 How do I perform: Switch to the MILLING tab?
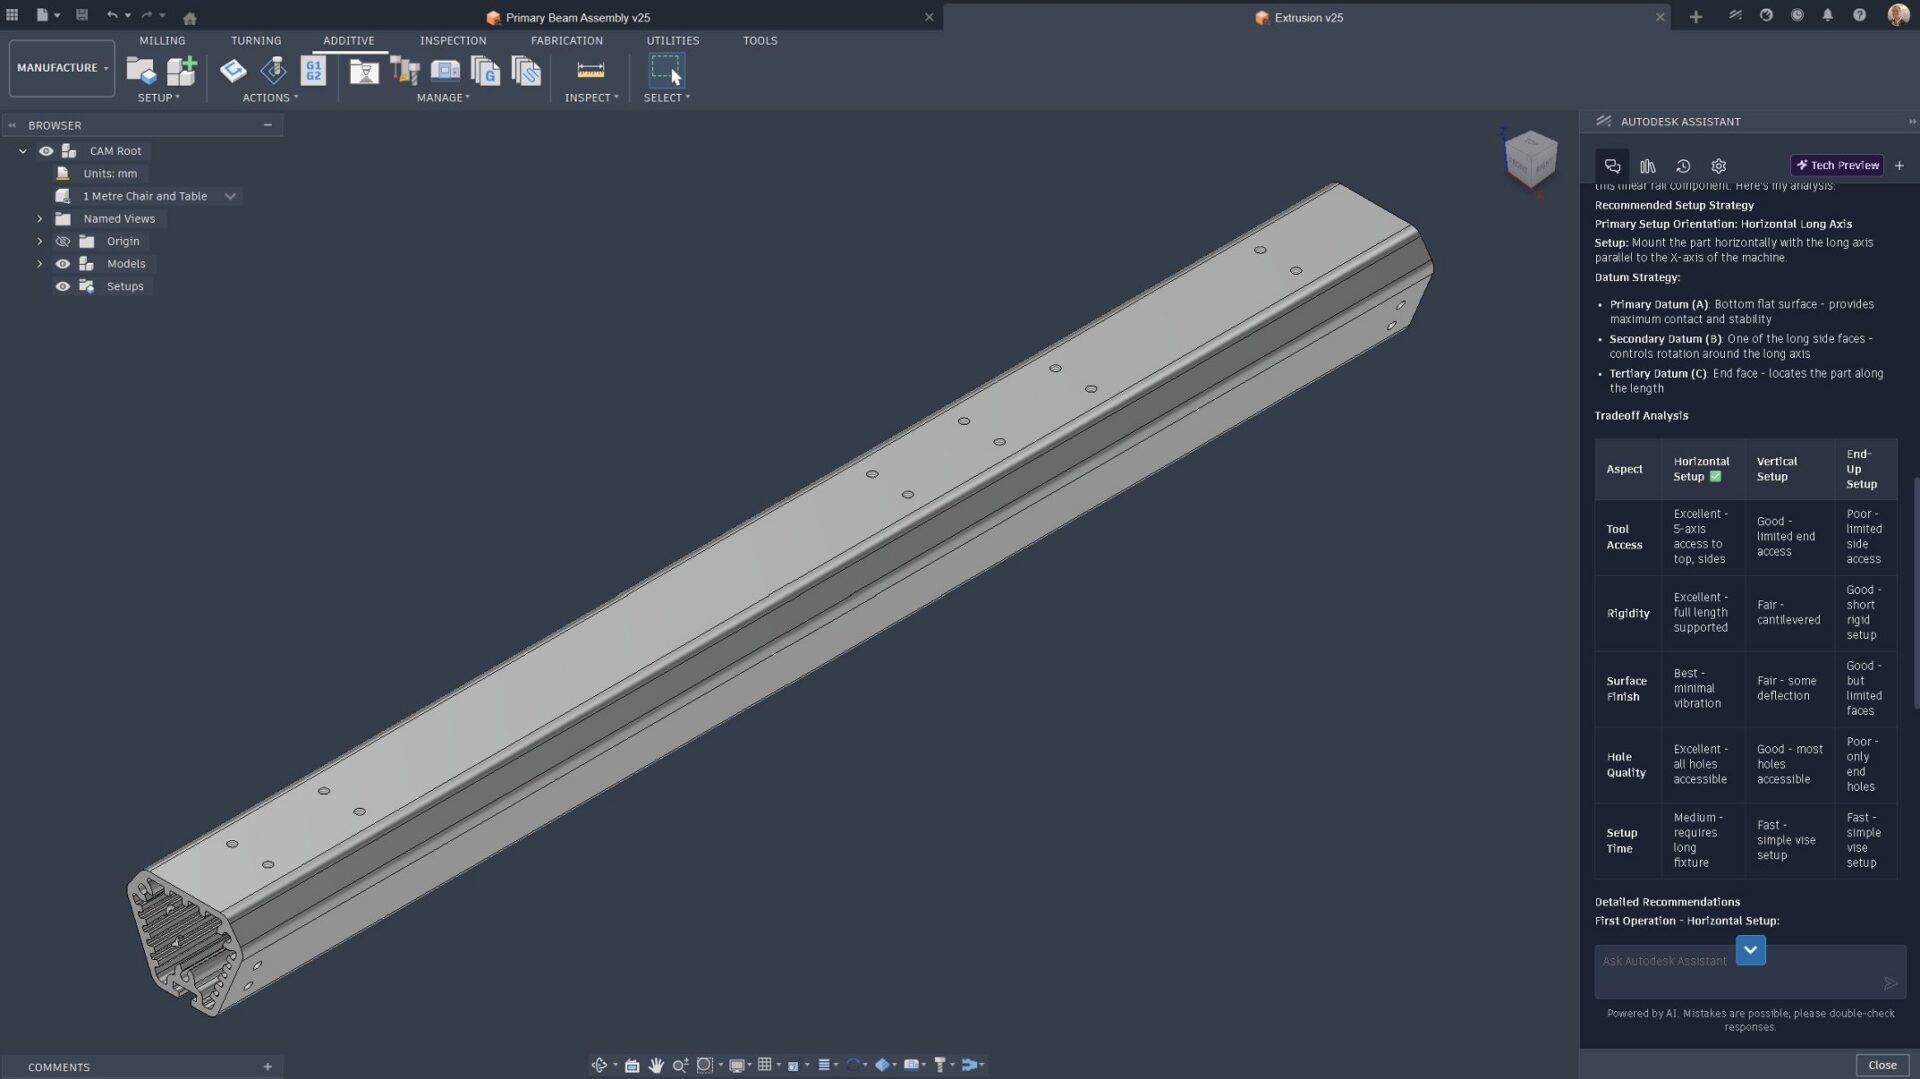click(x=162, y=41)
